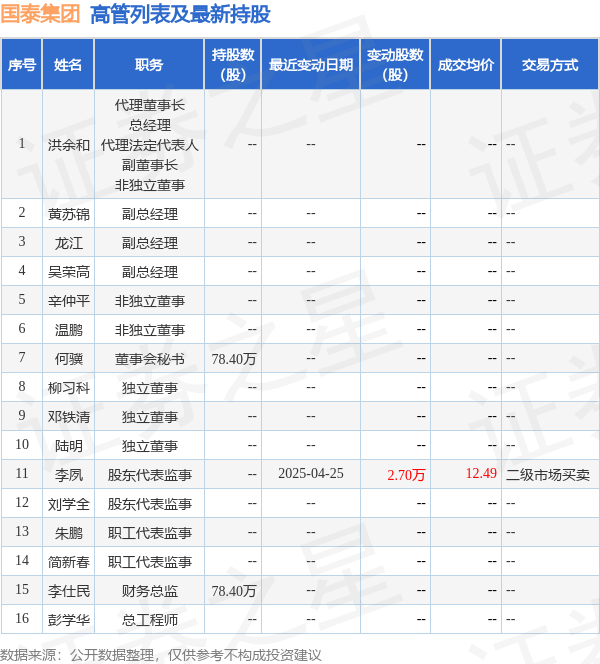Click the name 黄苏锦

[69, 214]
